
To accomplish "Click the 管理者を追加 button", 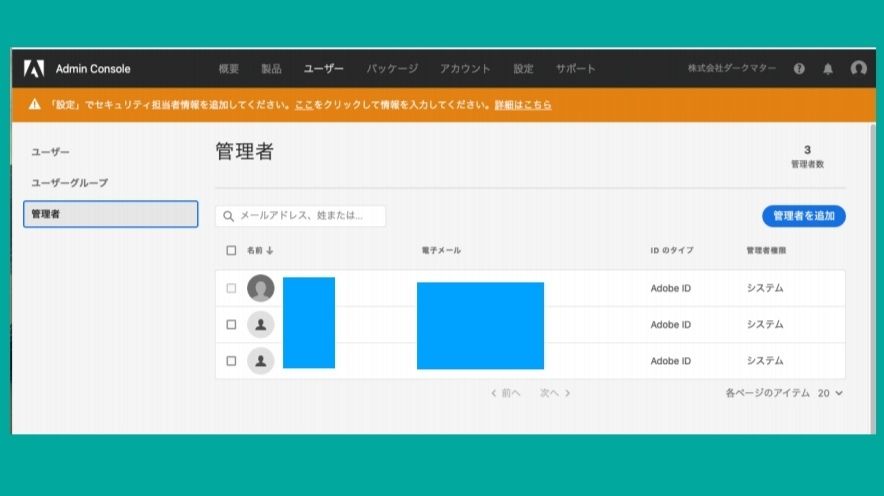I will click(x=803, y=216).
